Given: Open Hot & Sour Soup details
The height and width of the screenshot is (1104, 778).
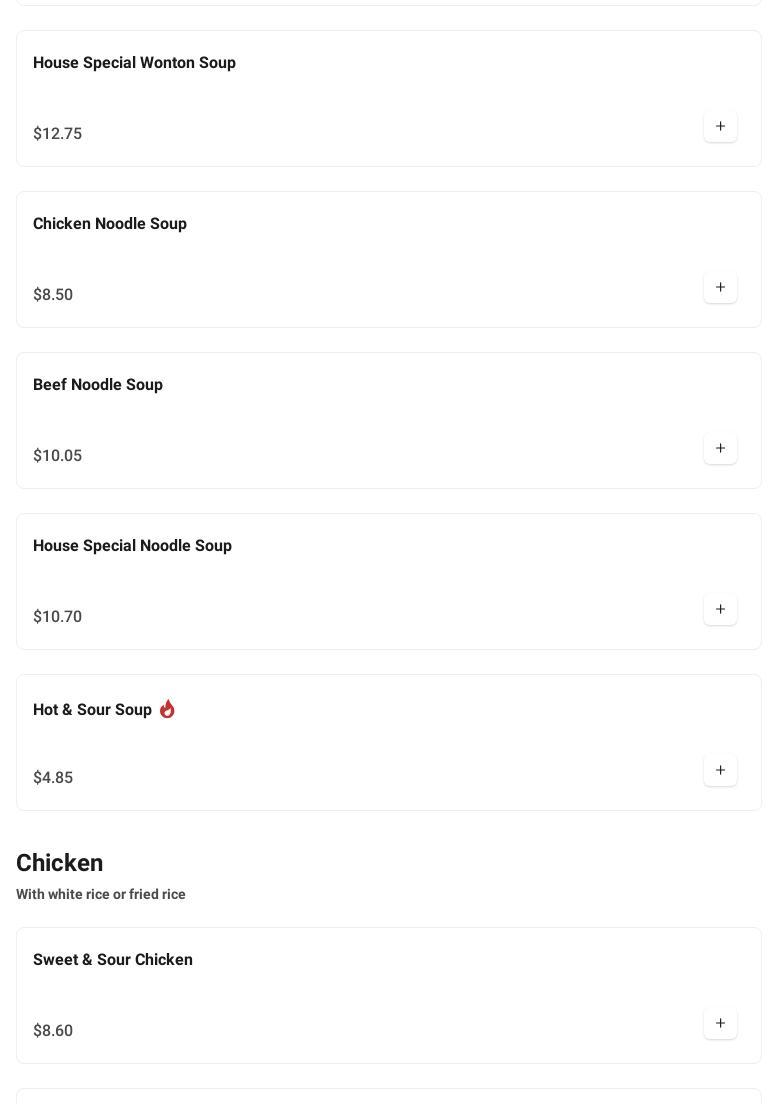Looking at the screenshot, I should [92, 710].
